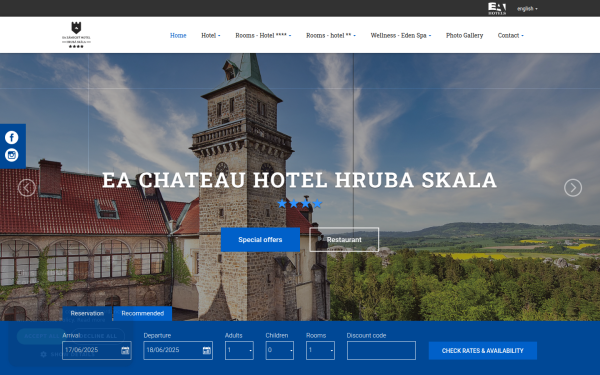600x375 pixels.
Task: Open the Departure date calendar icon
Action: click(x=206, y=351)
